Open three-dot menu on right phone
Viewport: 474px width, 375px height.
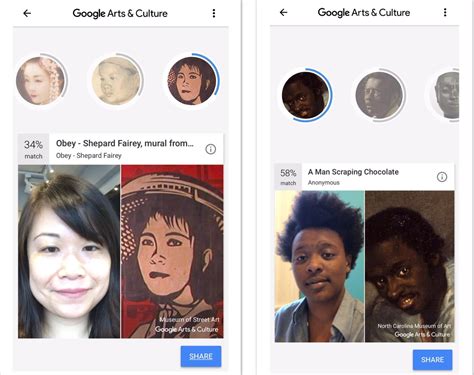(x=445, y=13)
